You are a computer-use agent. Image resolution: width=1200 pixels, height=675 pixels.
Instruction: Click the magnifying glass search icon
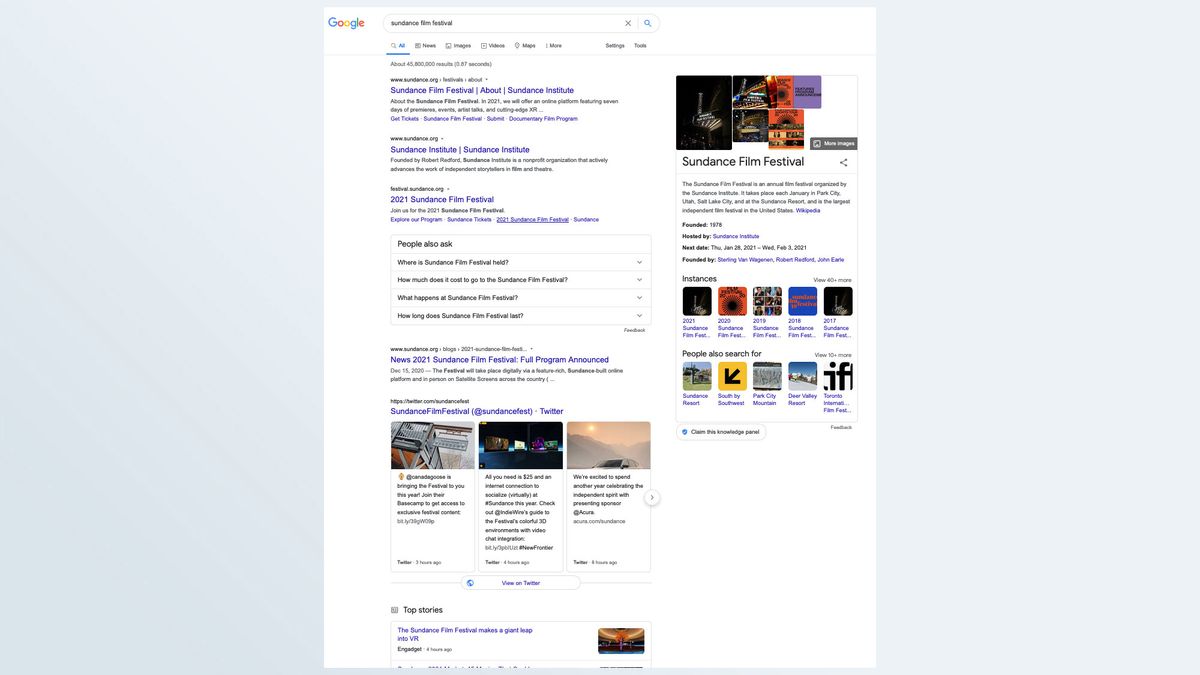645,21
